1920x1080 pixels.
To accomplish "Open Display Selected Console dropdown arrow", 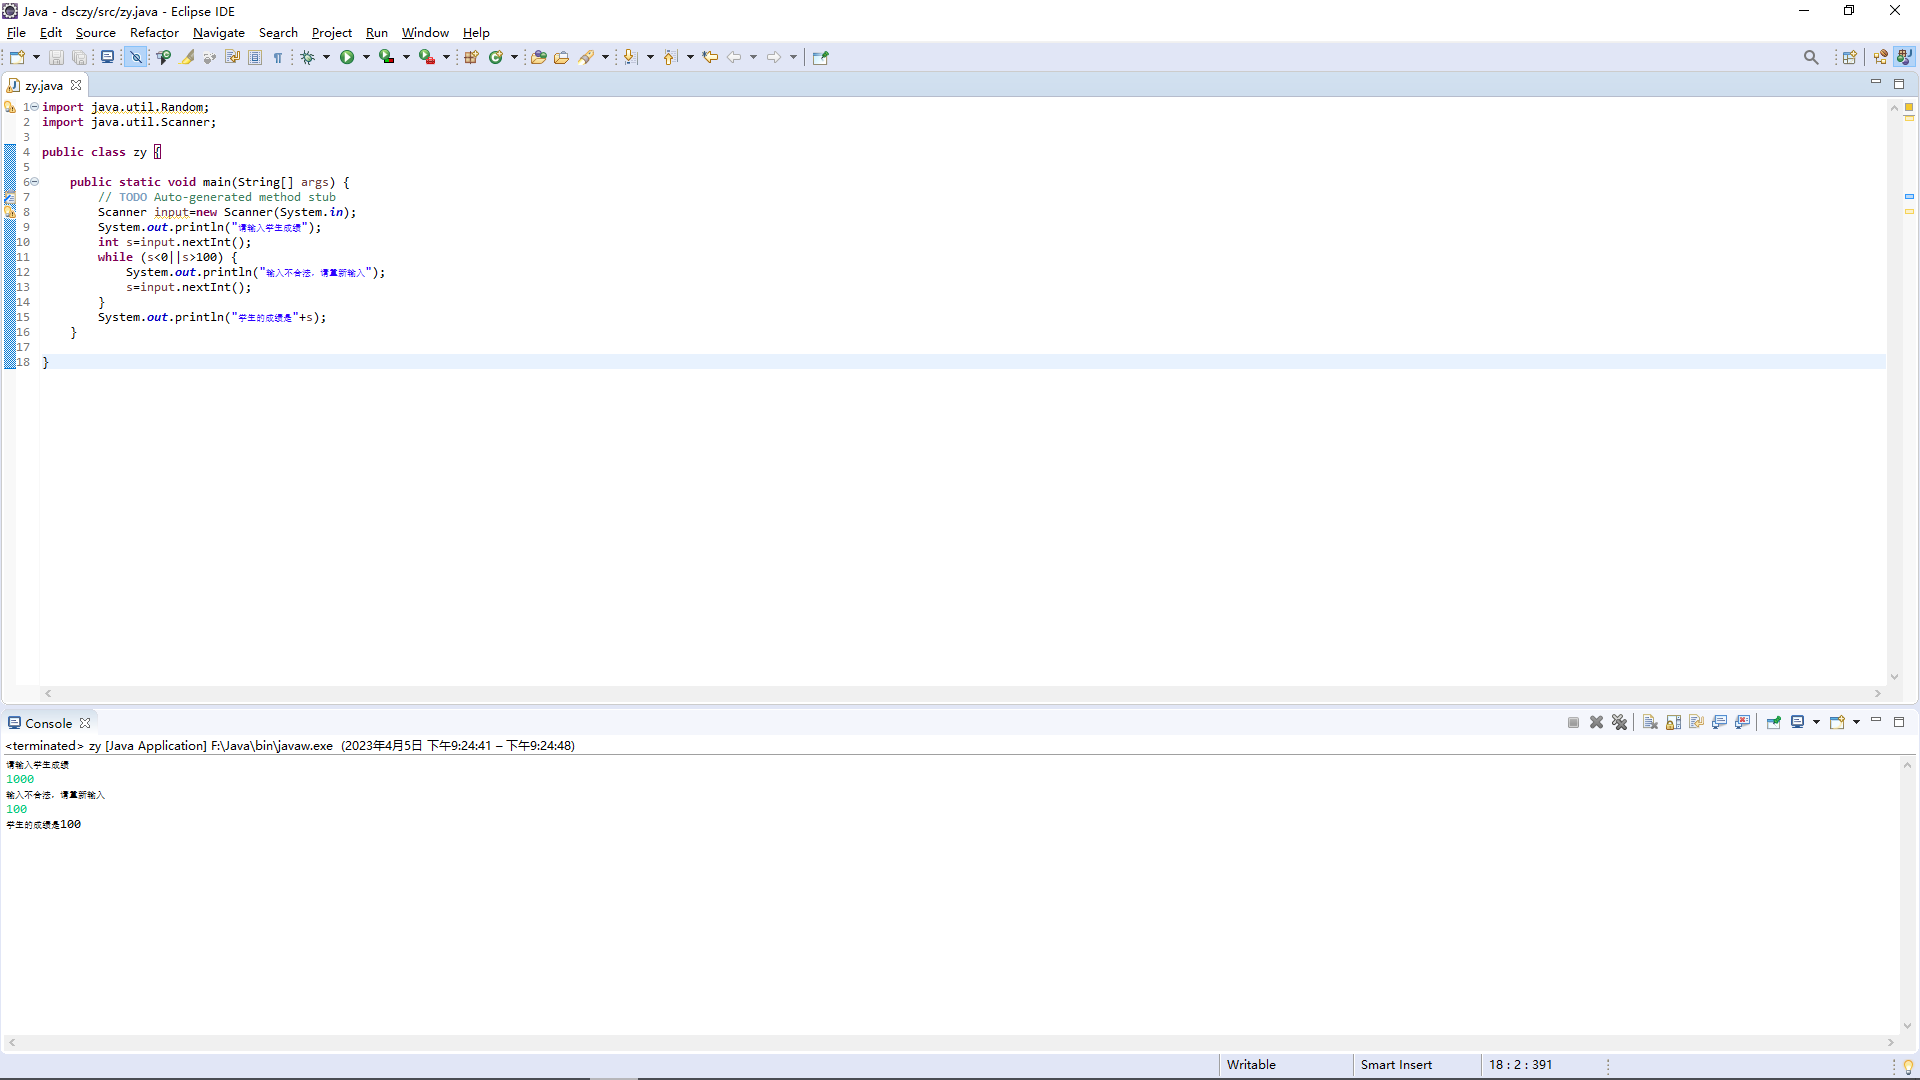I will click(x=1816, y=722).
